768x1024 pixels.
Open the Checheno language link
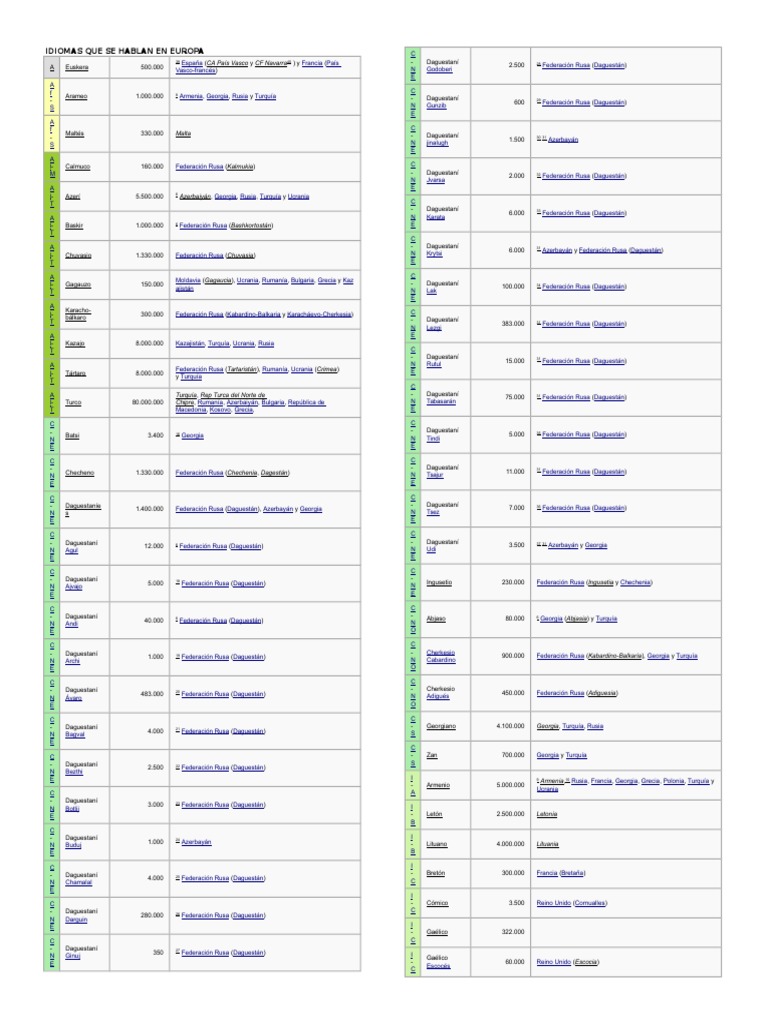click(x=80, y=473)
